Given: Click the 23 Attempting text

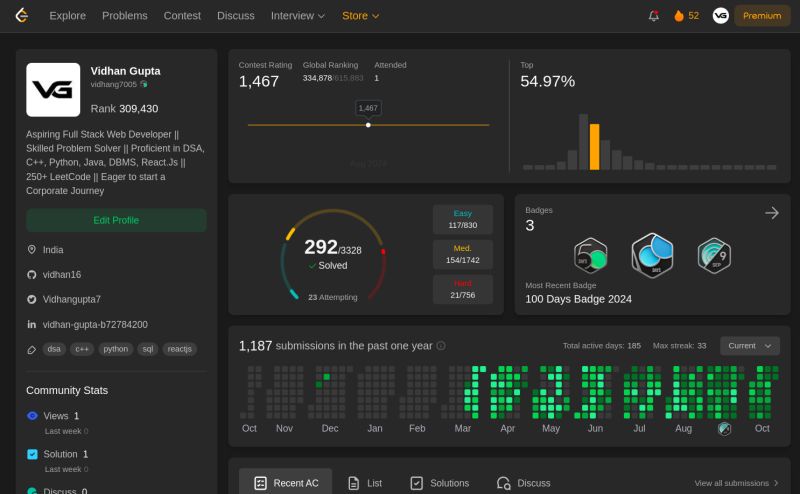Looking at the screenshot, I should click(333, 298).
